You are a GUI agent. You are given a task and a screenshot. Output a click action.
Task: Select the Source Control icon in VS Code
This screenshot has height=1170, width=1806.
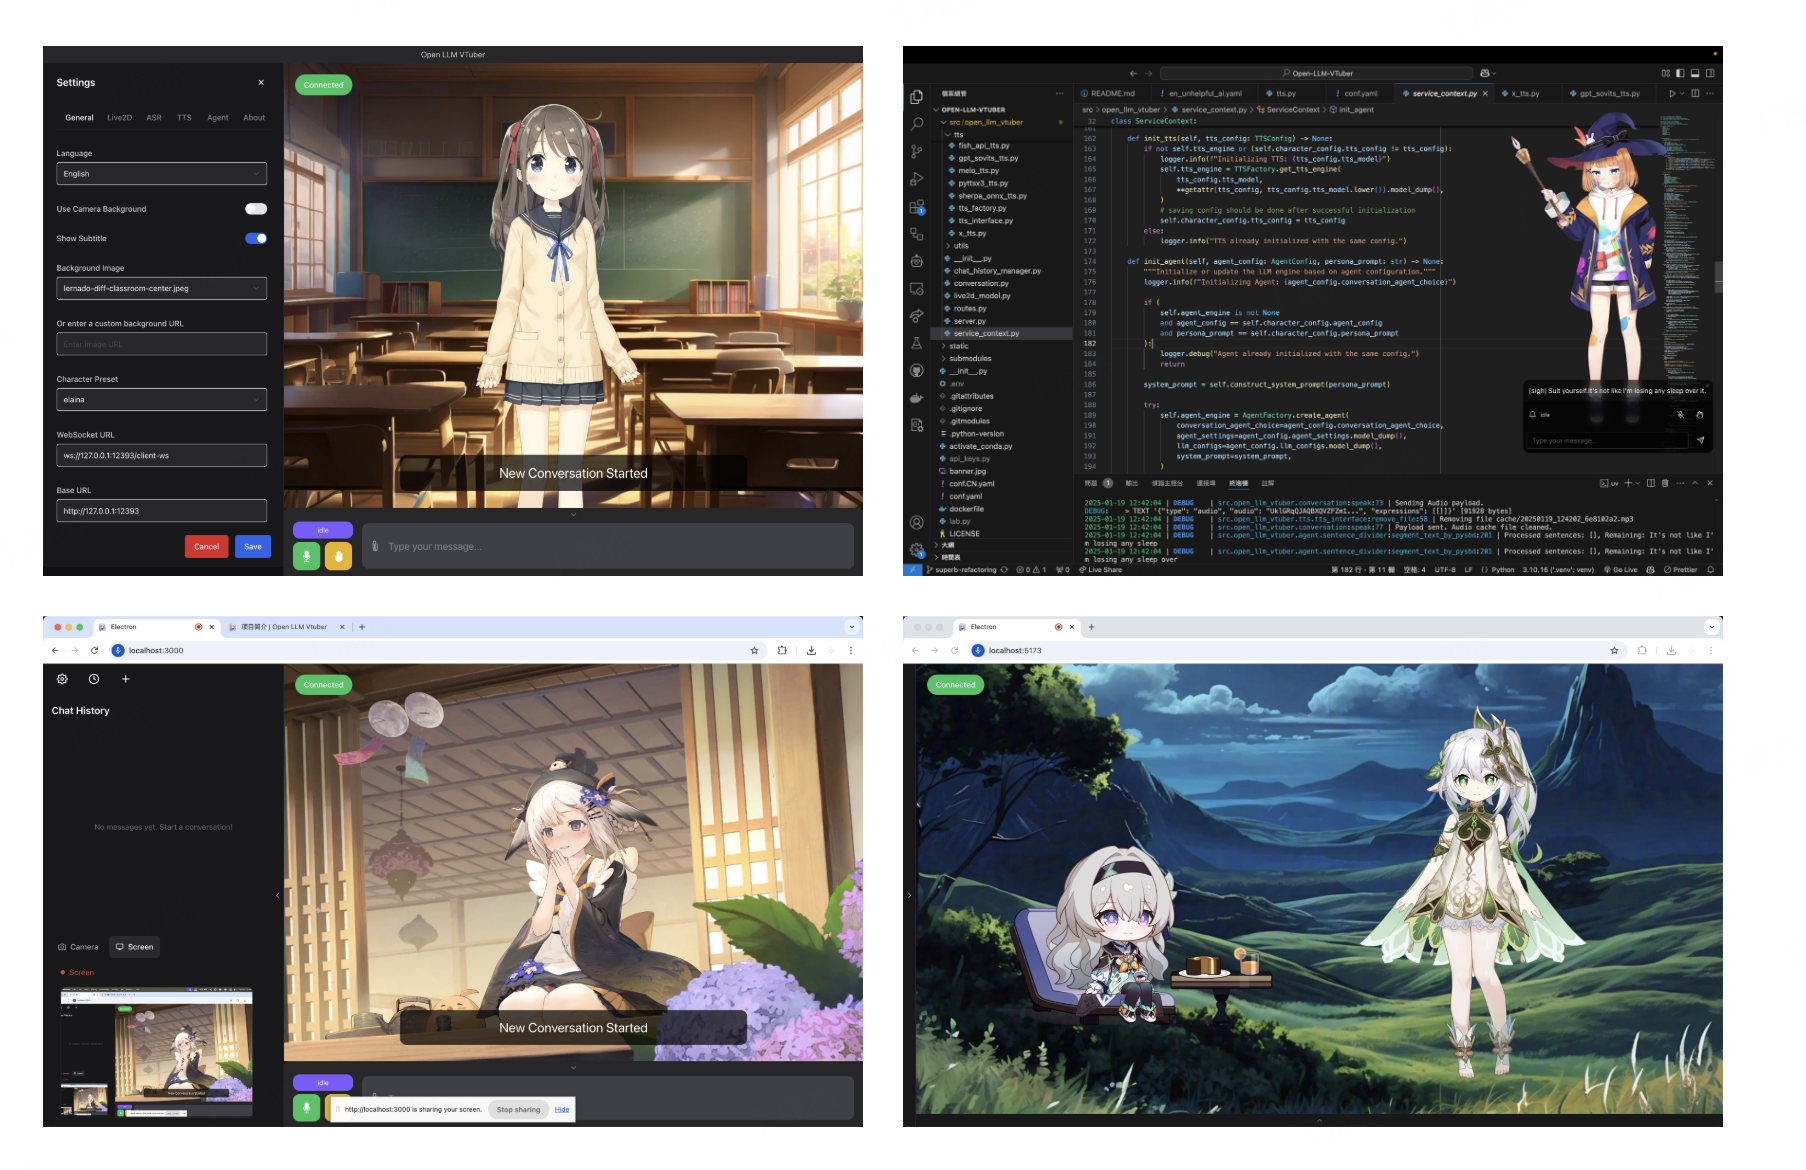[x=916, y=153]
